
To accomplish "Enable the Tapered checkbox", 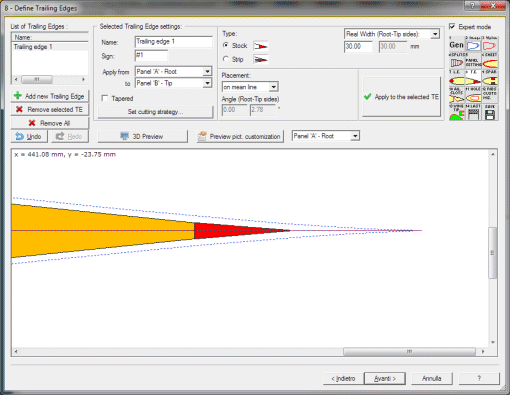I will [105, 98].
